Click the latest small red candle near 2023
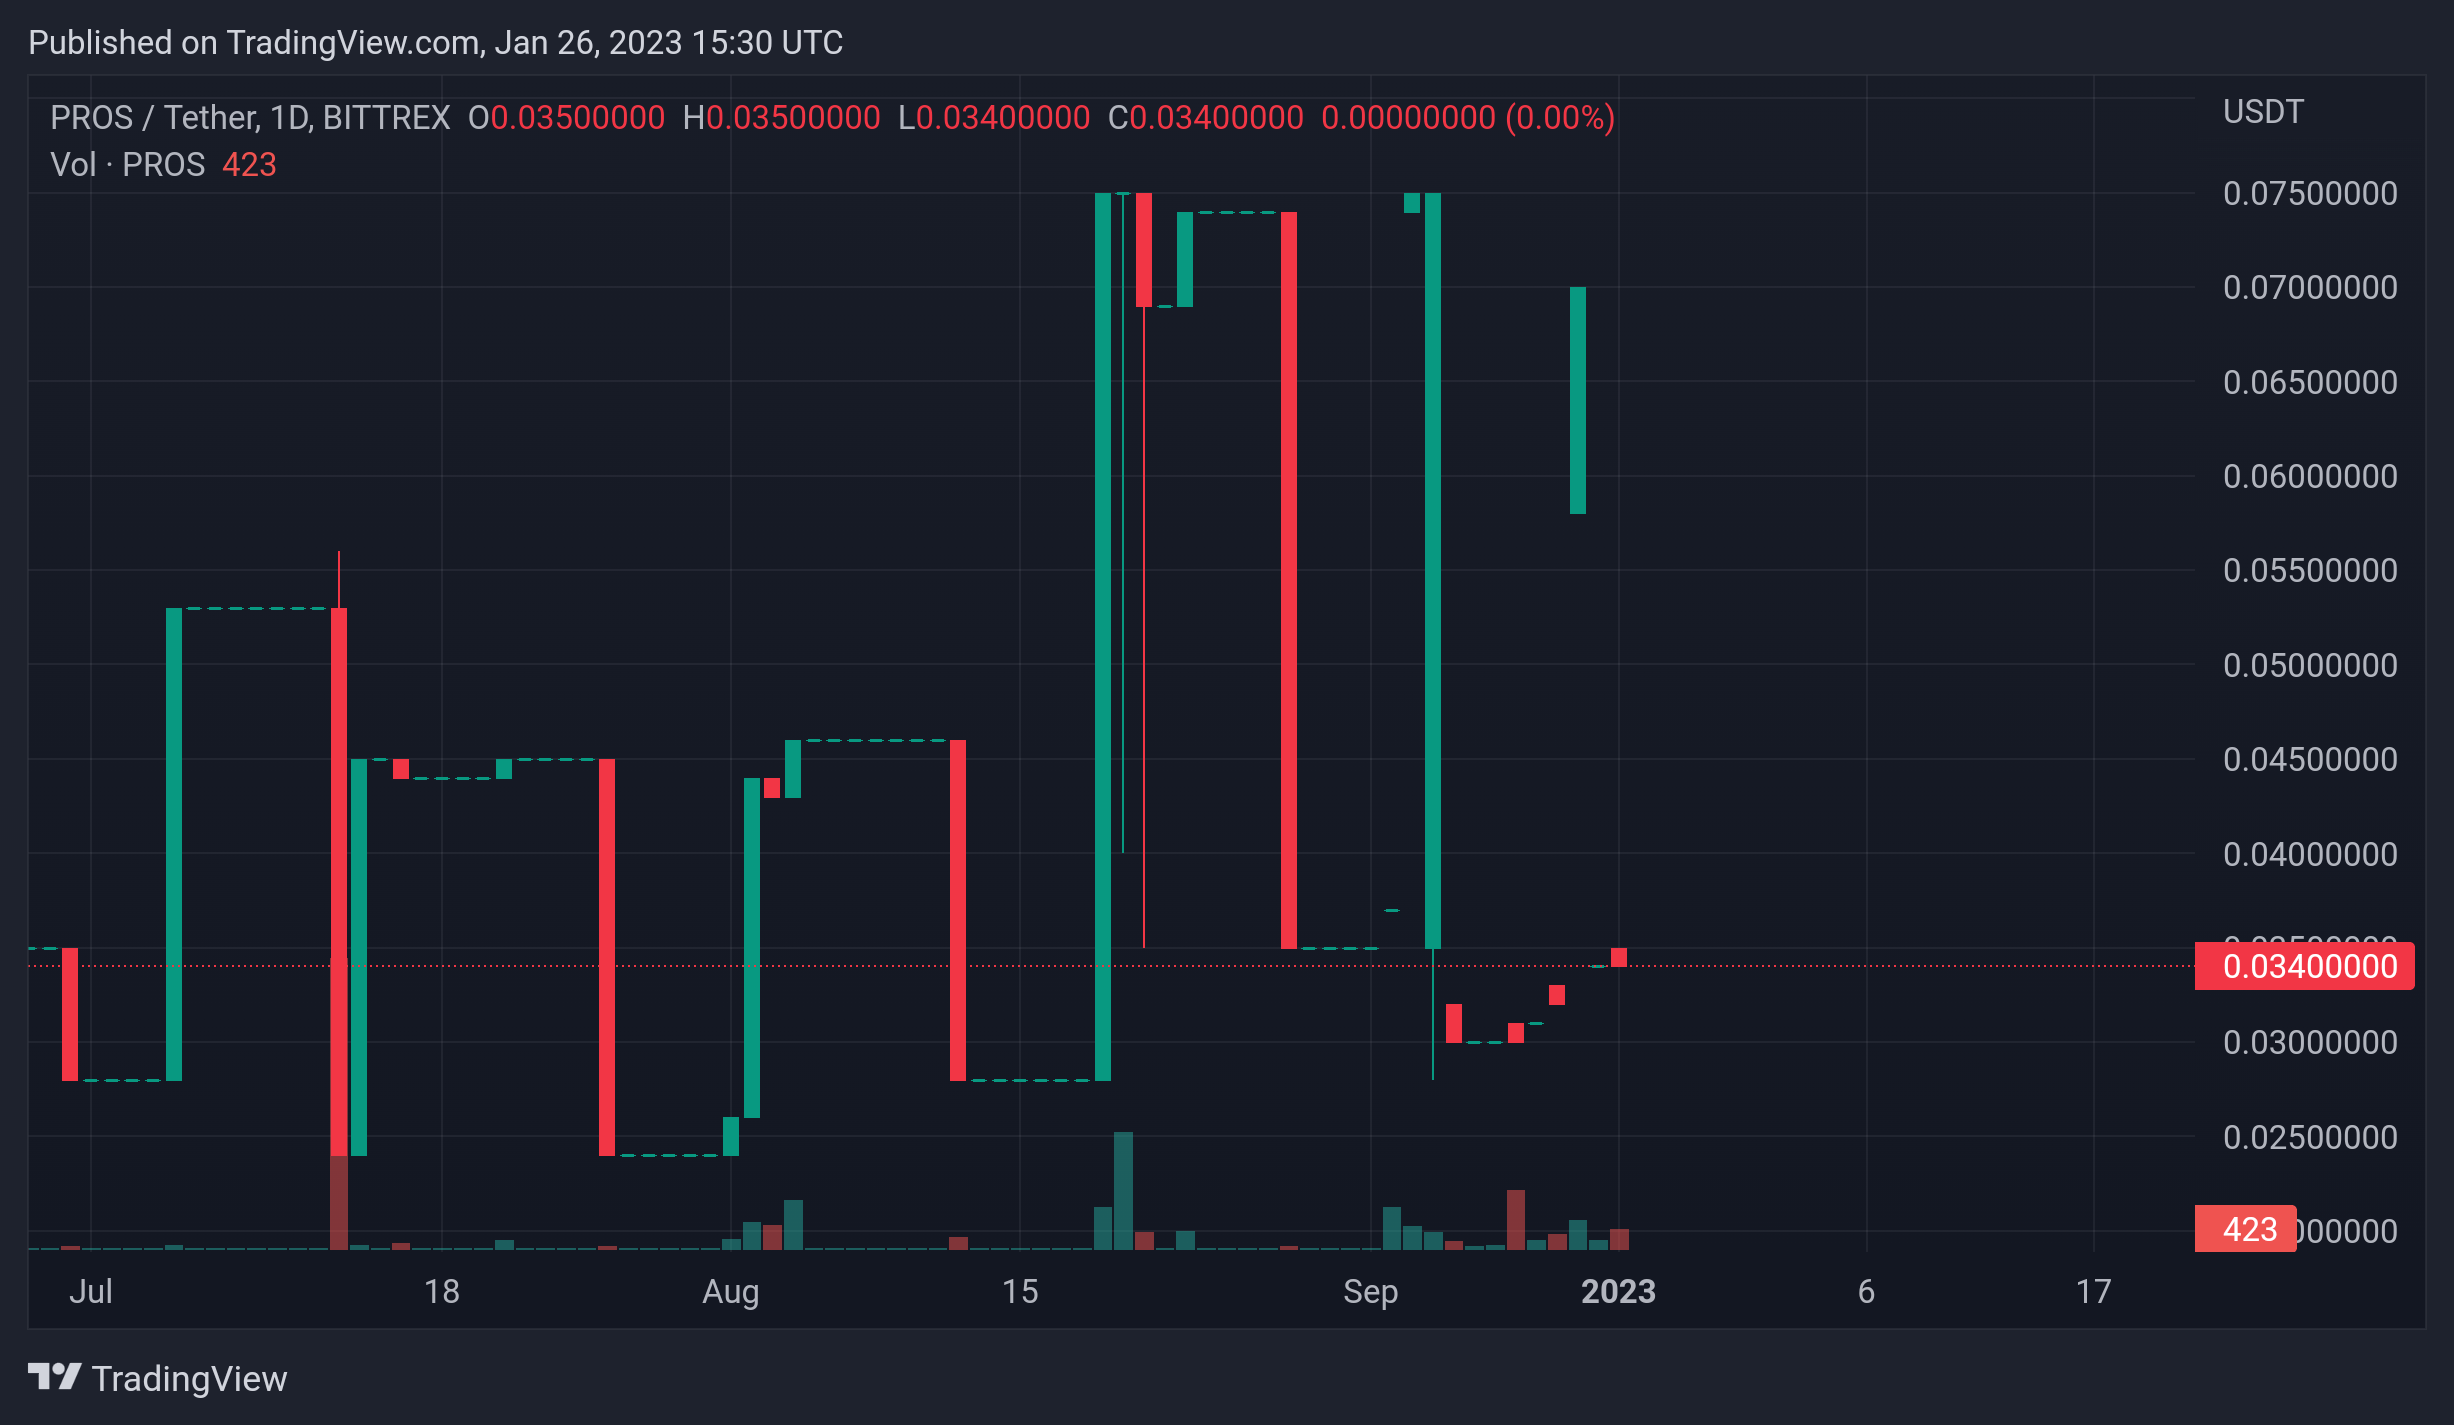 pyautogui.click(x=1619, y=957)
